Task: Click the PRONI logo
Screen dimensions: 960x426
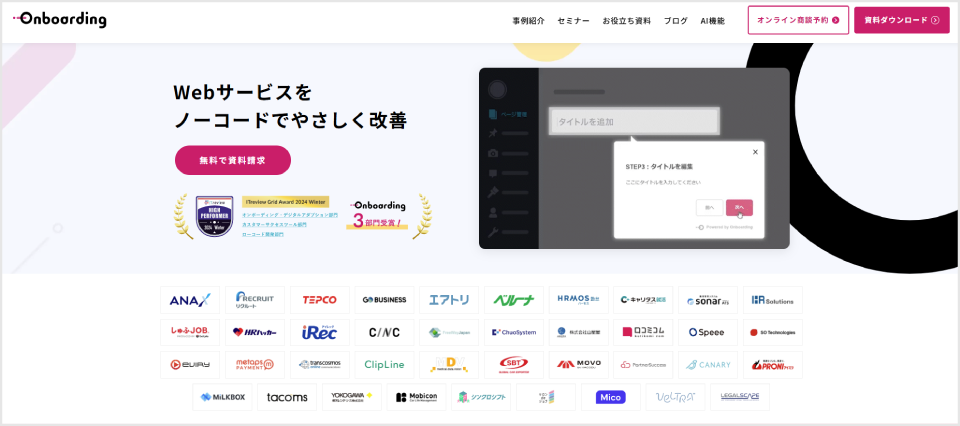Action: click(773, 365)
